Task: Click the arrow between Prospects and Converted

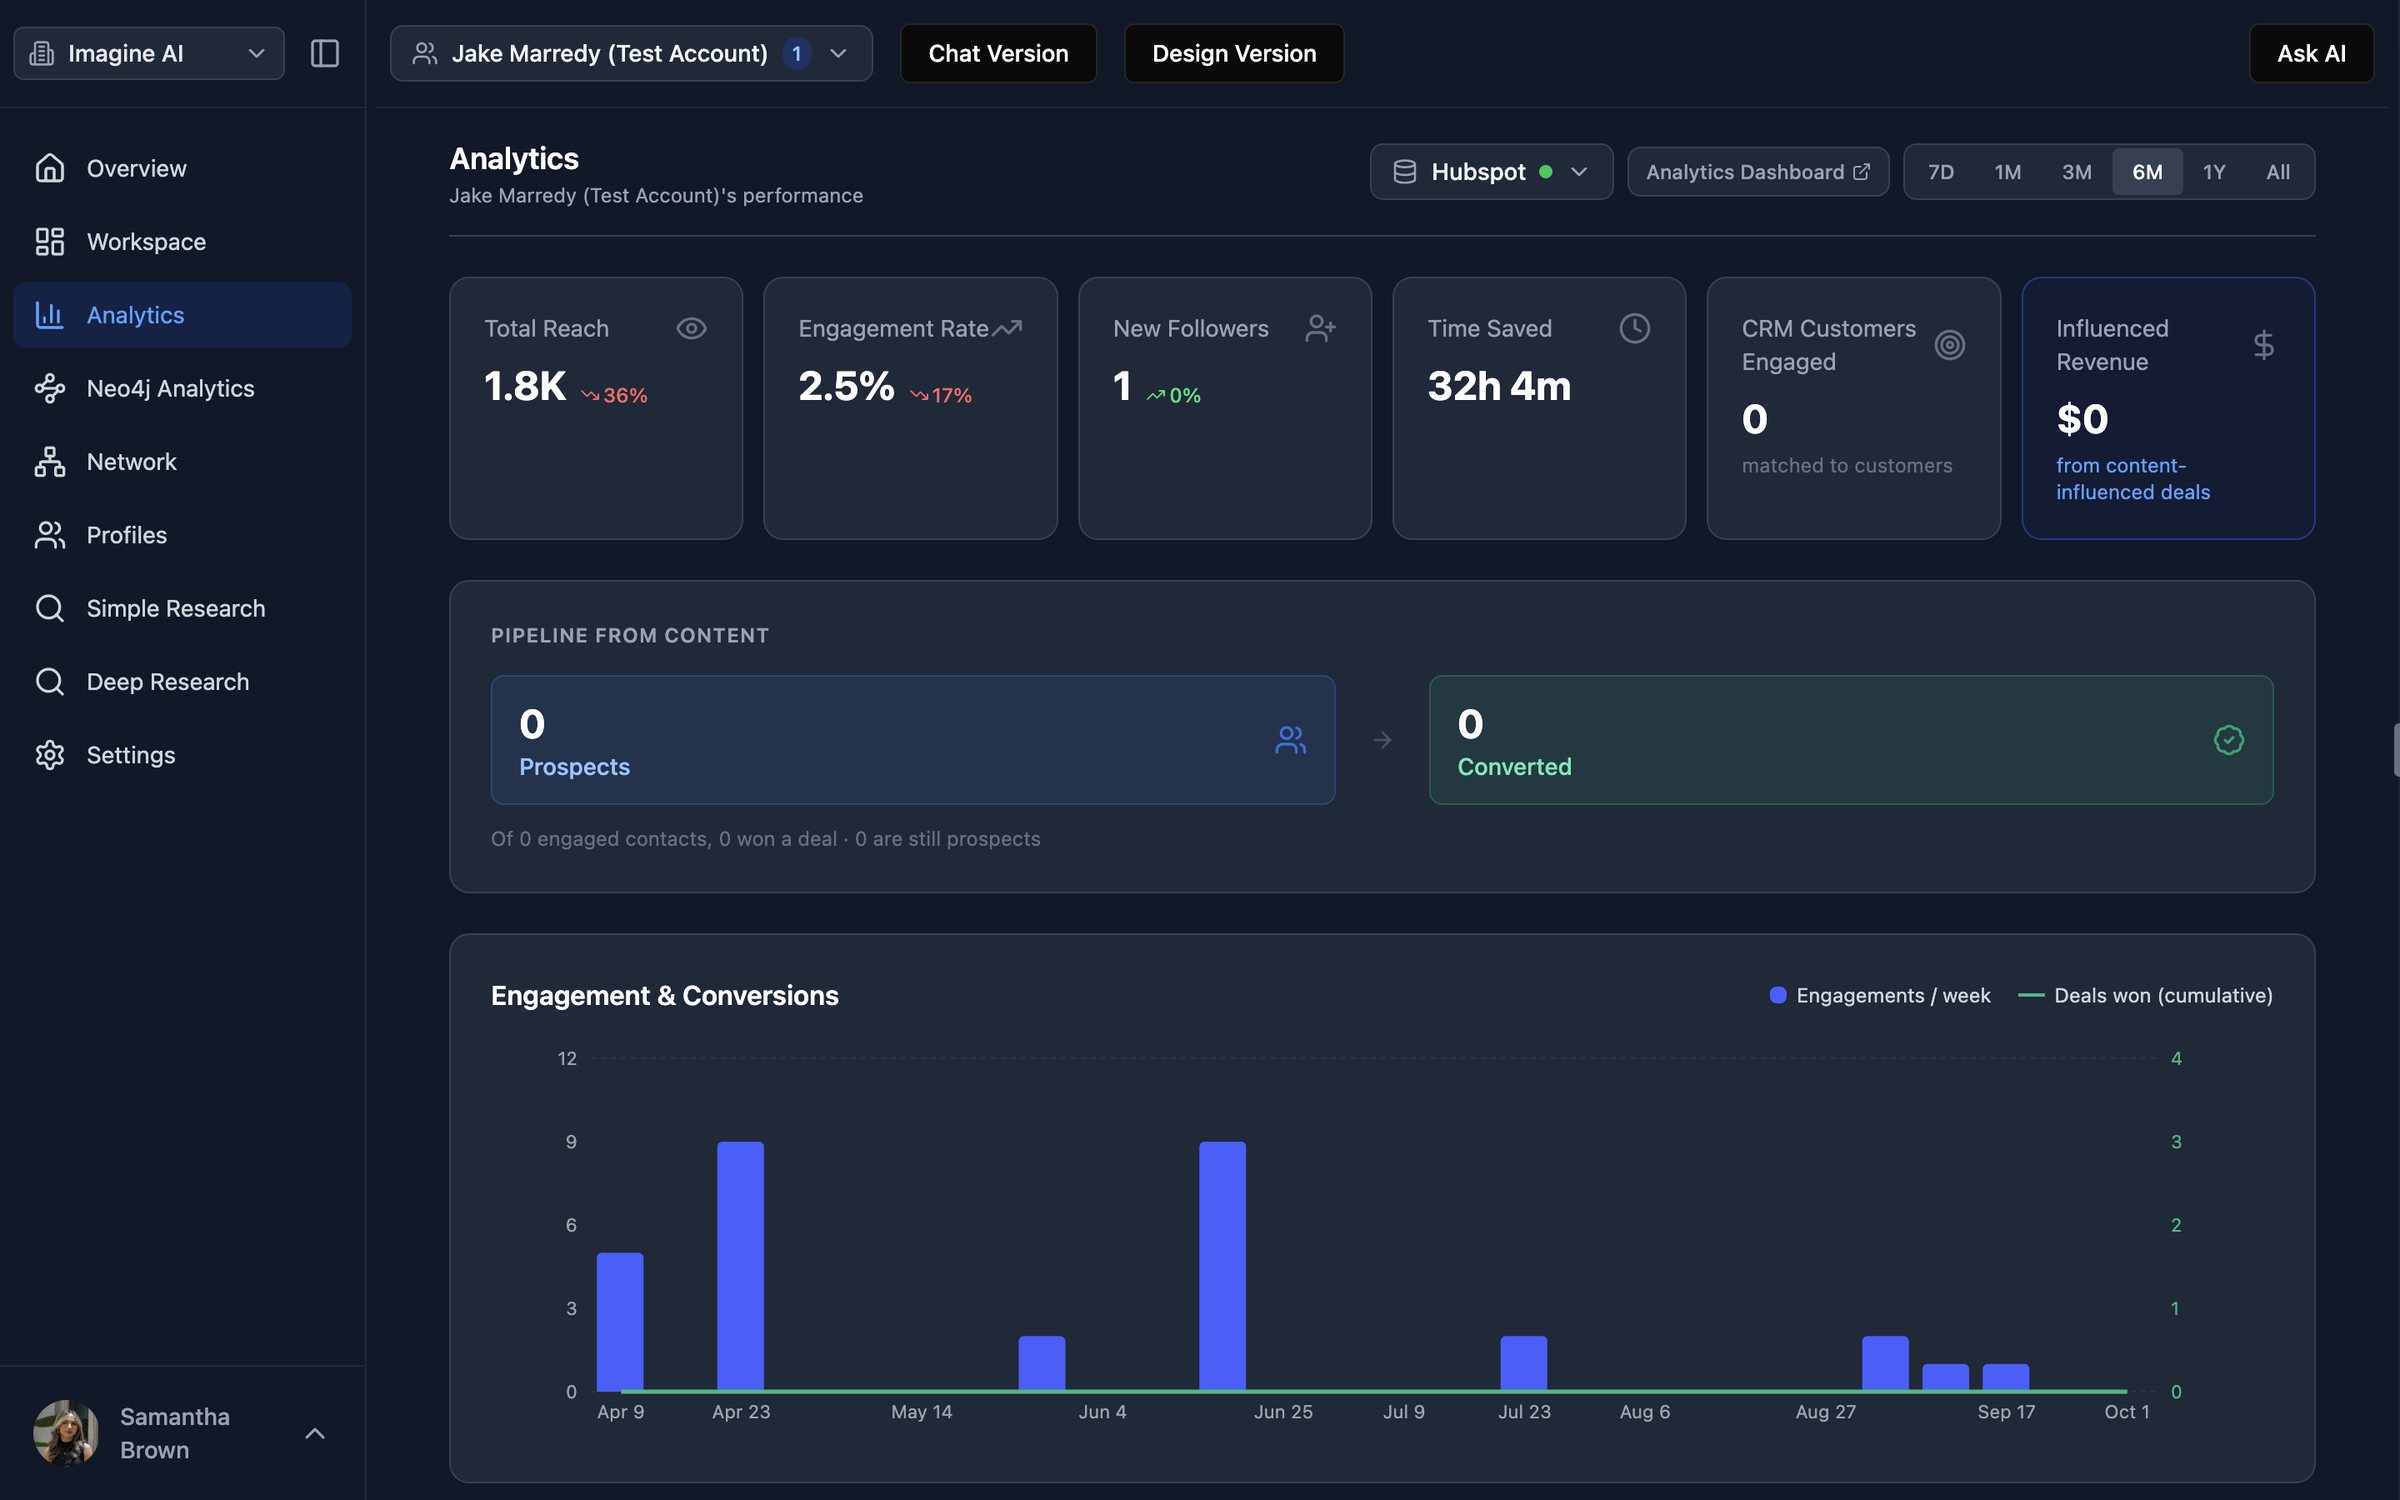Action: point(1382,740)
